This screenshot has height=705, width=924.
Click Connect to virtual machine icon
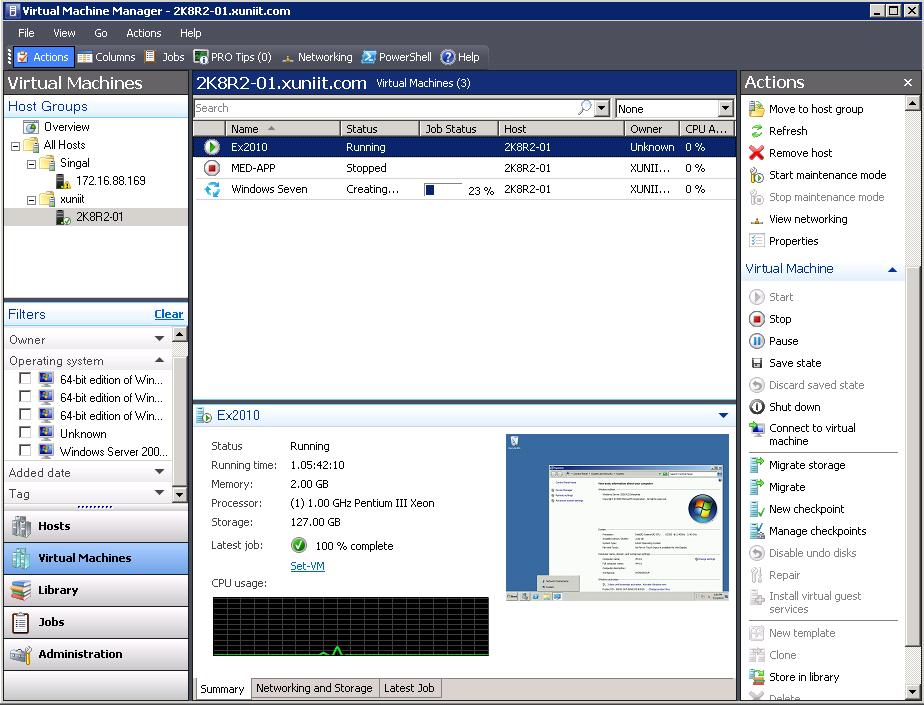tap(757, 430)
